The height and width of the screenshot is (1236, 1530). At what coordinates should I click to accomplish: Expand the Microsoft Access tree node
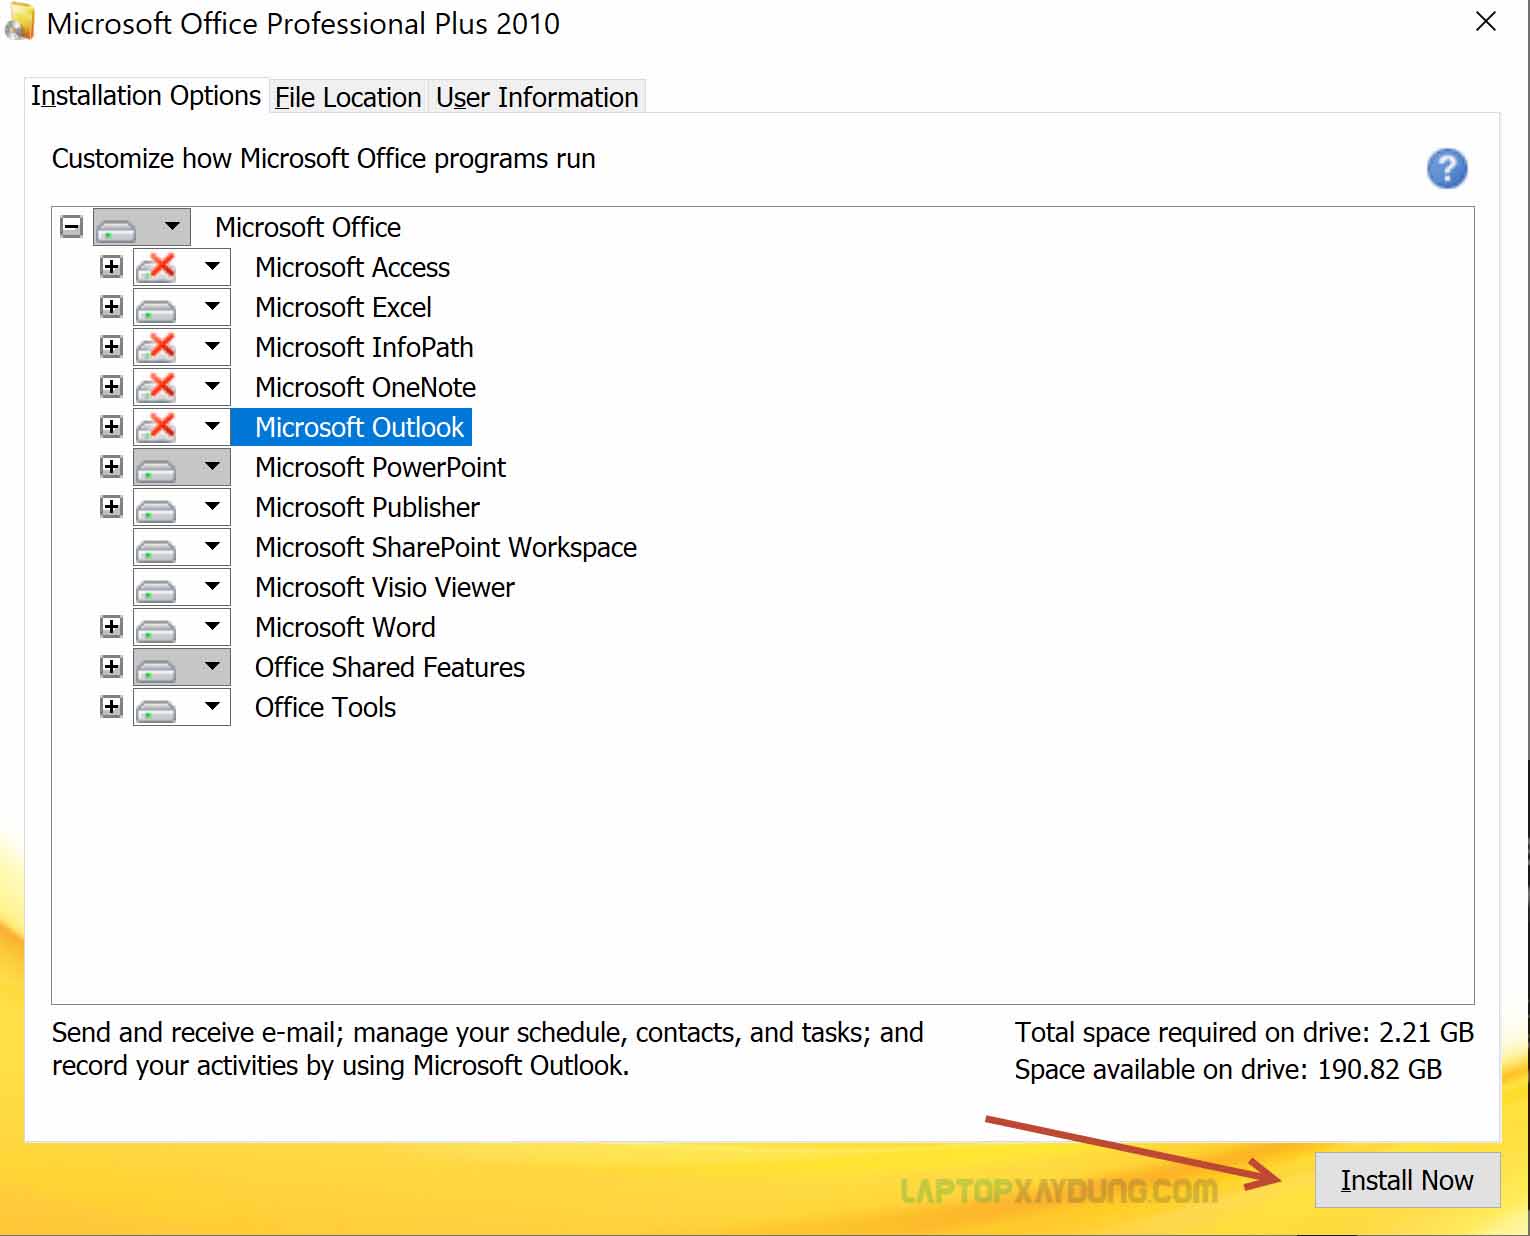[x=111, y=267]
